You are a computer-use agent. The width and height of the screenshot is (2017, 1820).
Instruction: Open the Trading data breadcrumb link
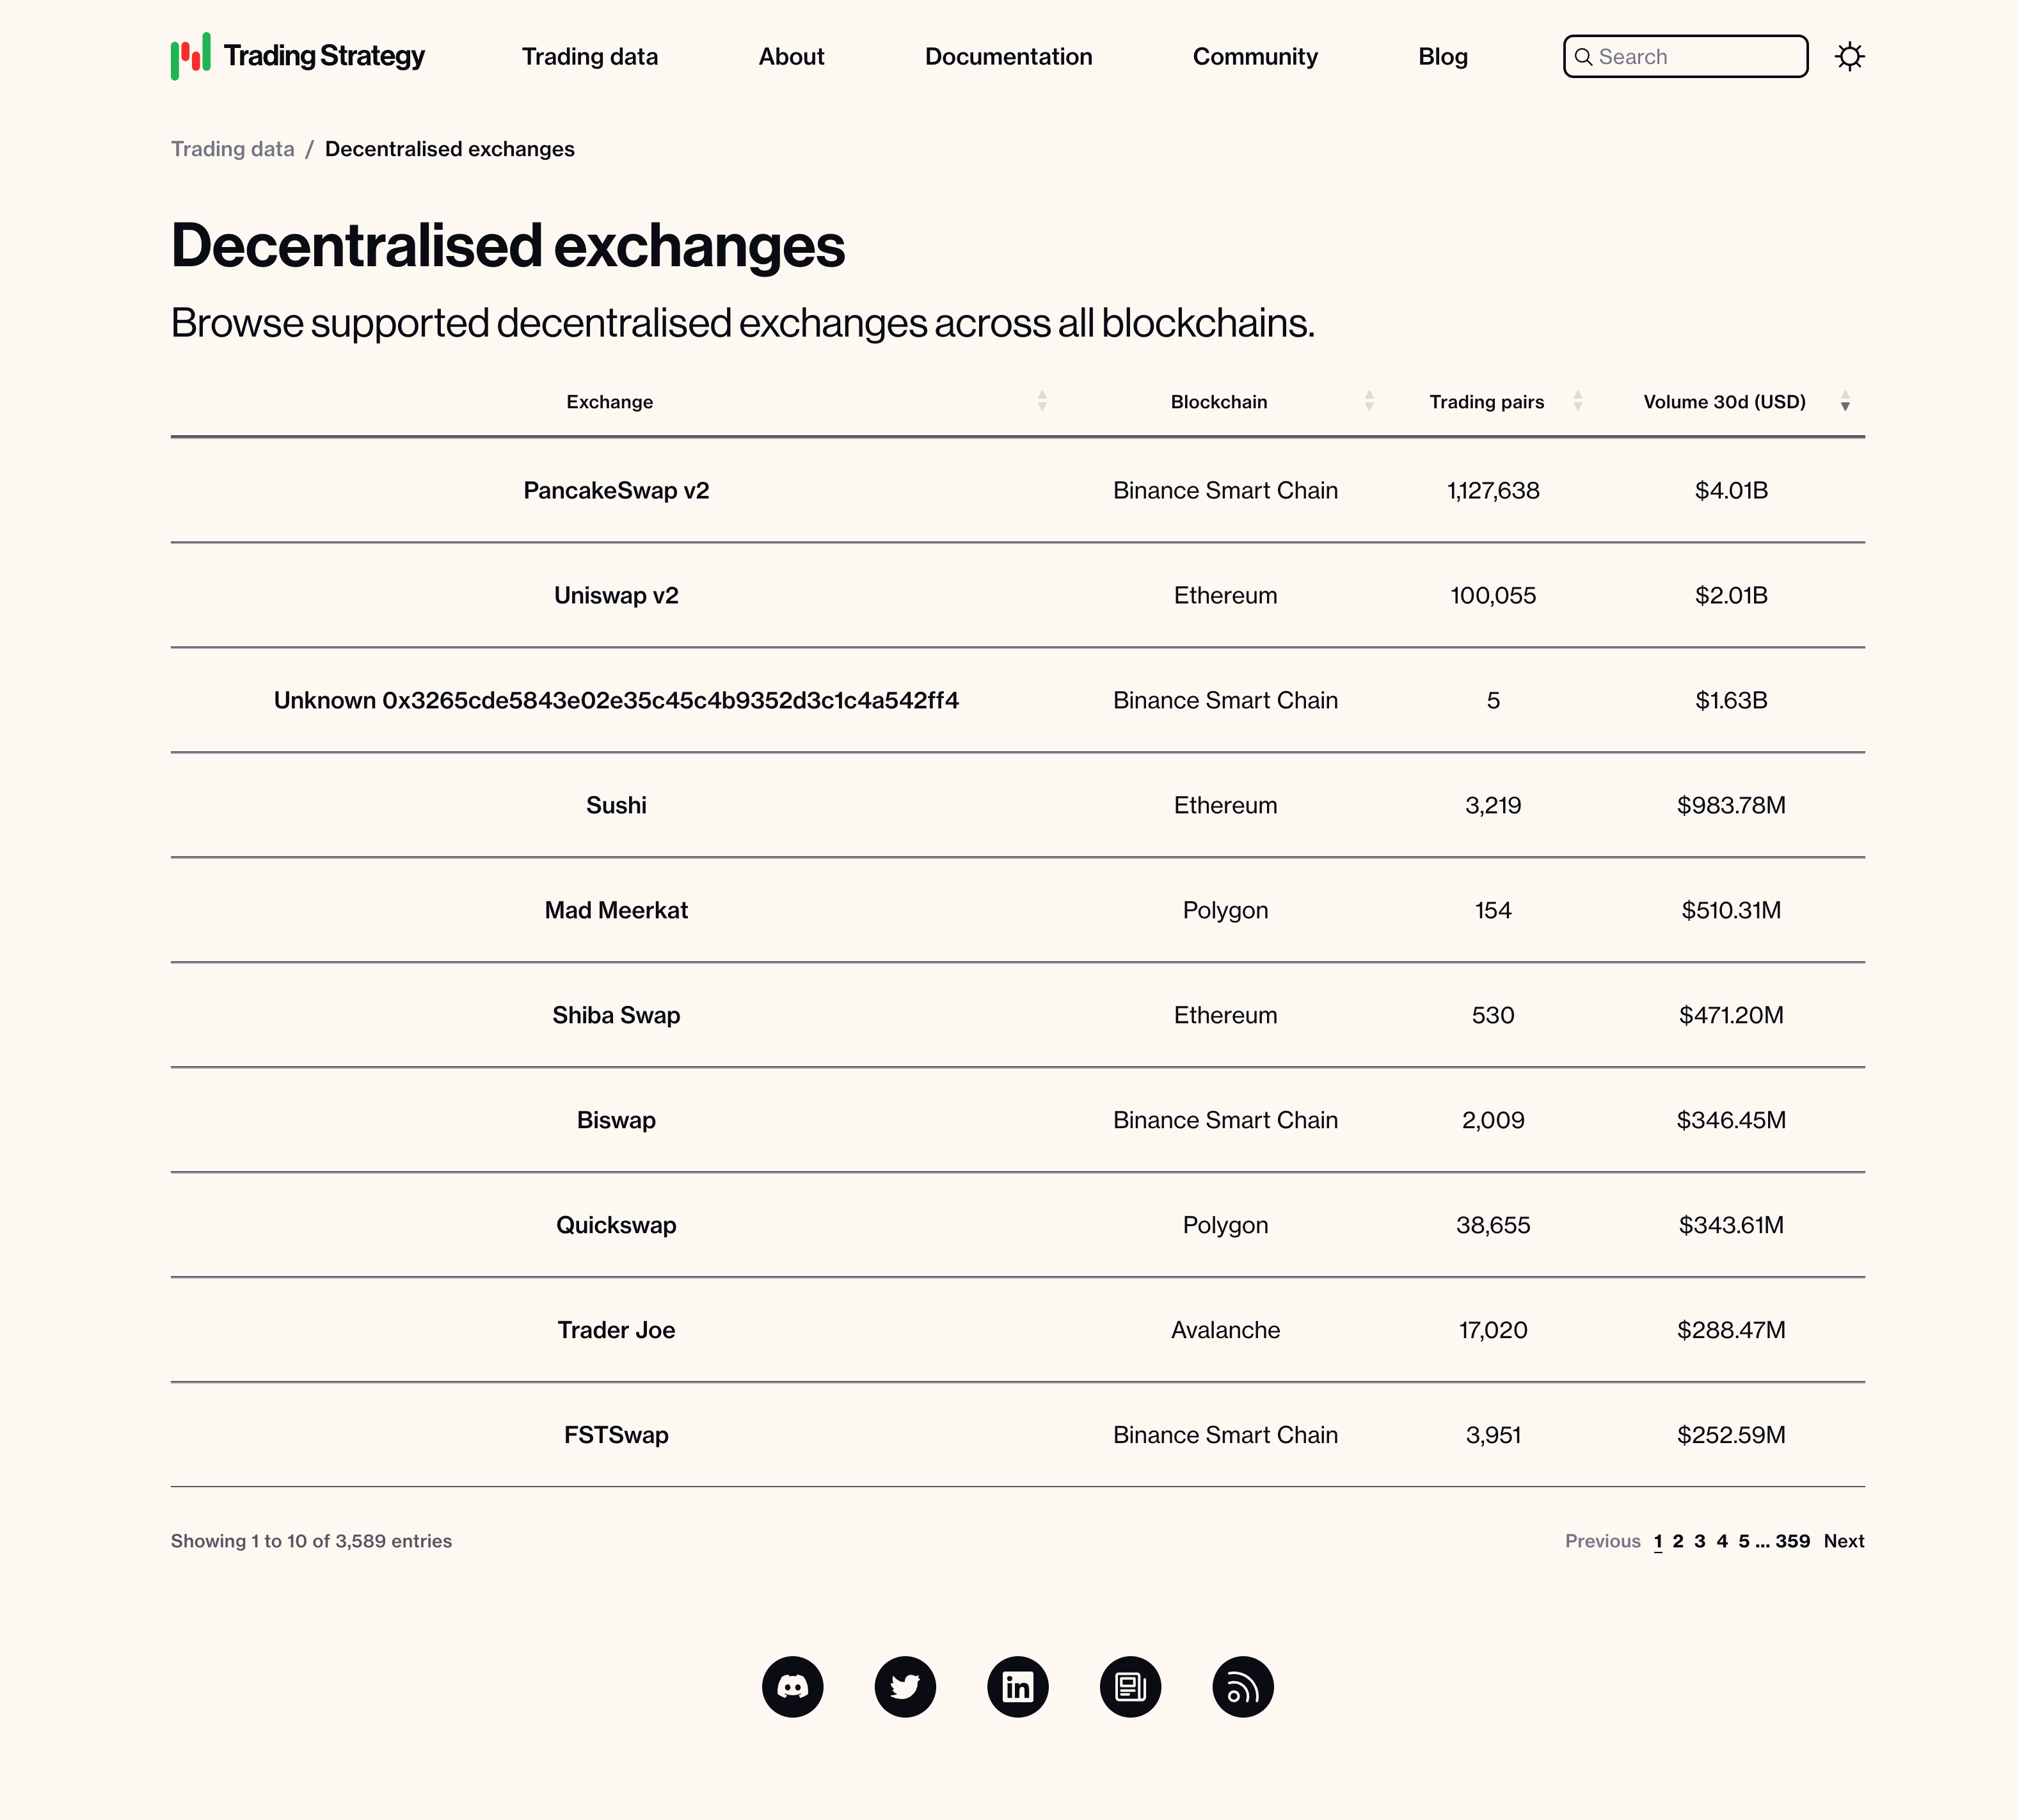coord(233,148)
